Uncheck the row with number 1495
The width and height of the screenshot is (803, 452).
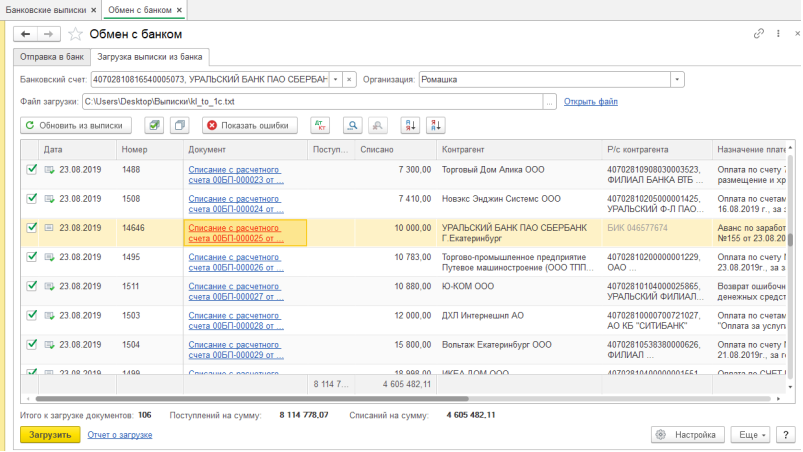(32, 257)
